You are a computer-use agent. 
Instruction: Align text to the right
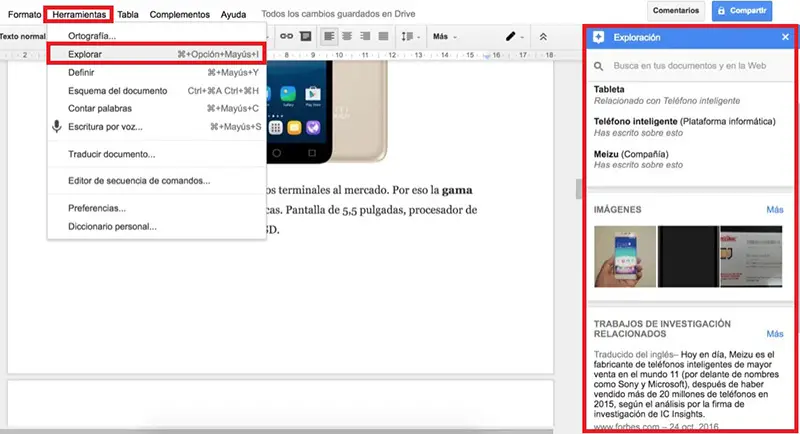pos(365,36)
